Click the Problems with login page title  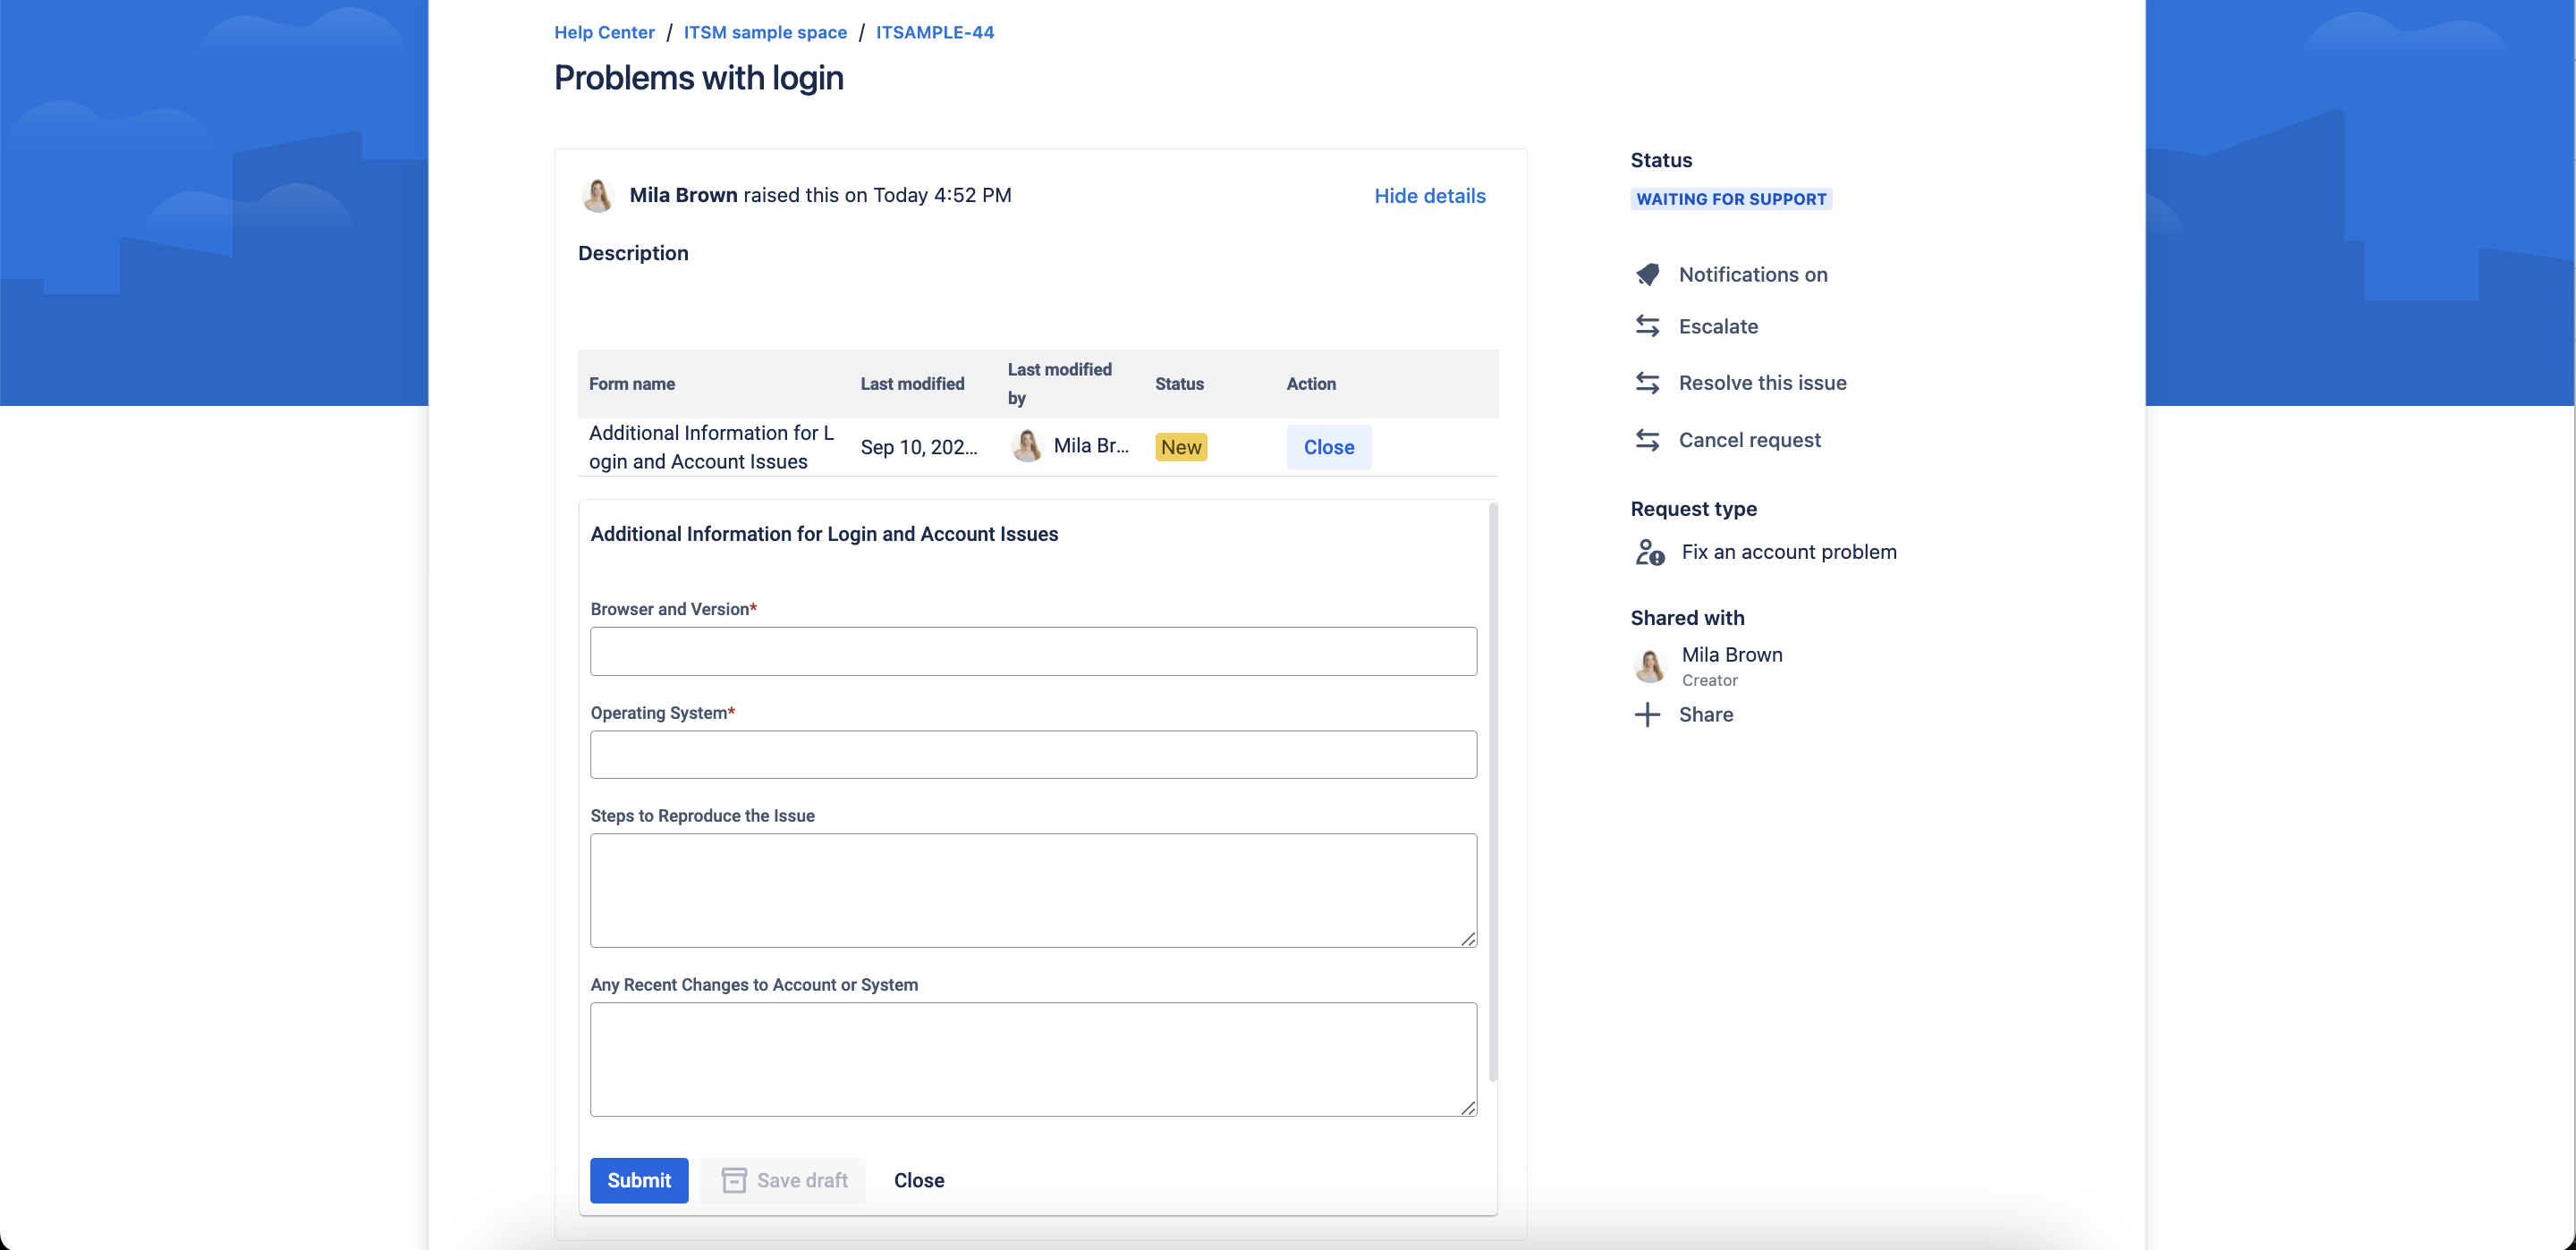[x=699, y=76]
